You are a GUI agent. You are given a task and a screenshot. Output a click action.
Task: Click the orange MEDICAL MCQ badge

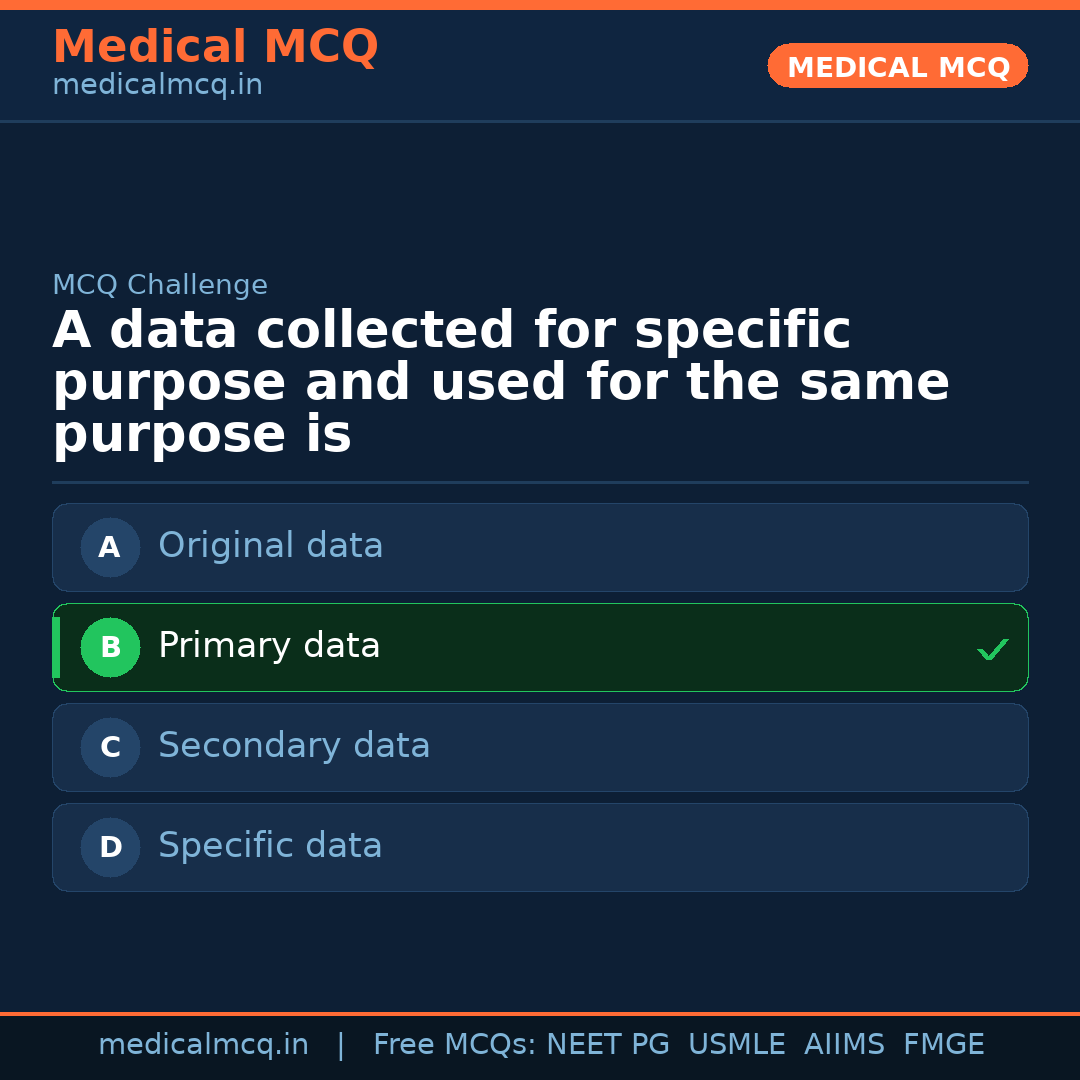click(897, 66)
